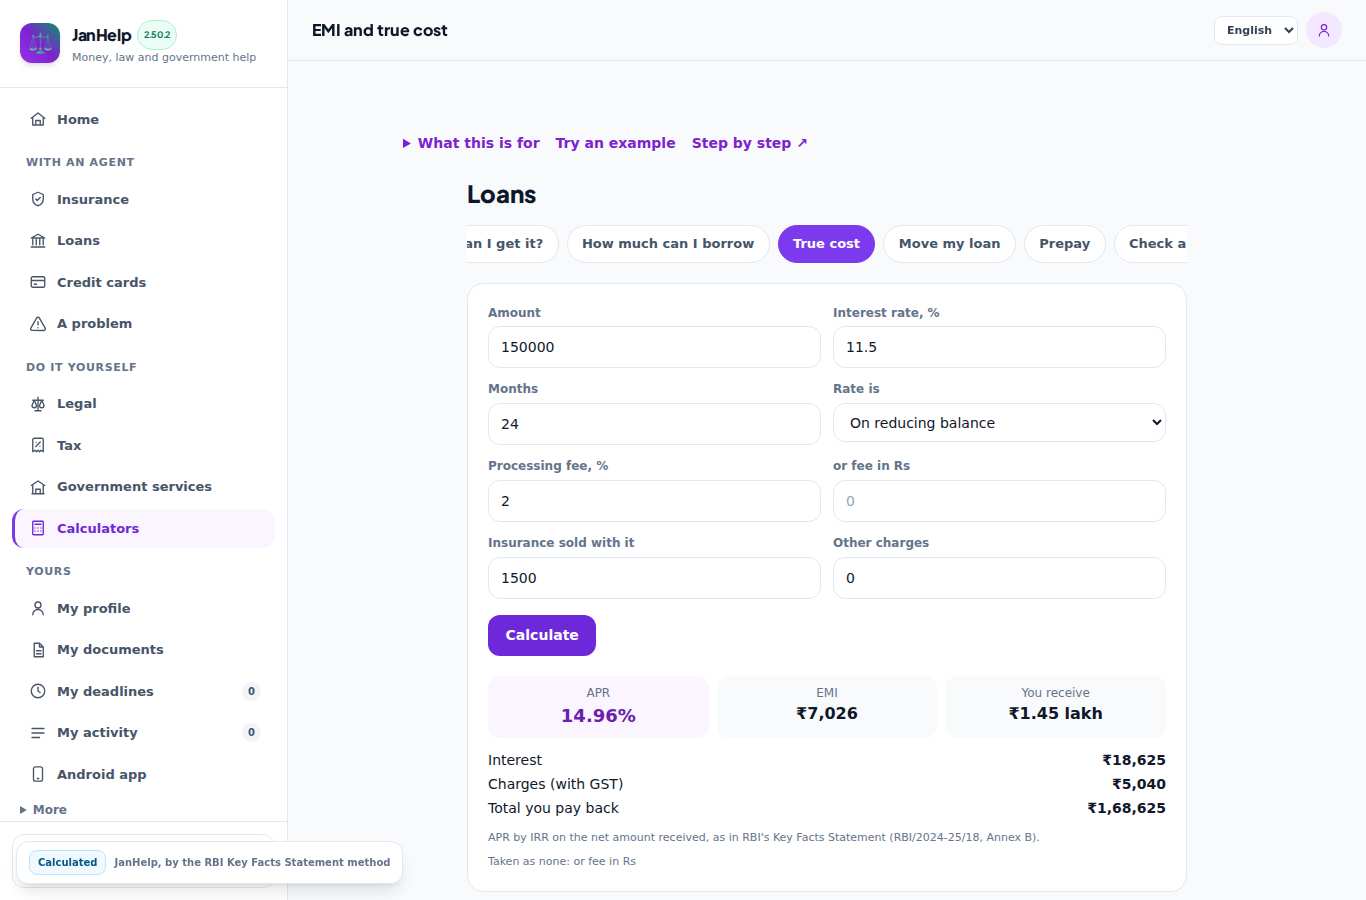Click the Insurance shield icon
The image size is (1366, 900).
click(38, 199)
